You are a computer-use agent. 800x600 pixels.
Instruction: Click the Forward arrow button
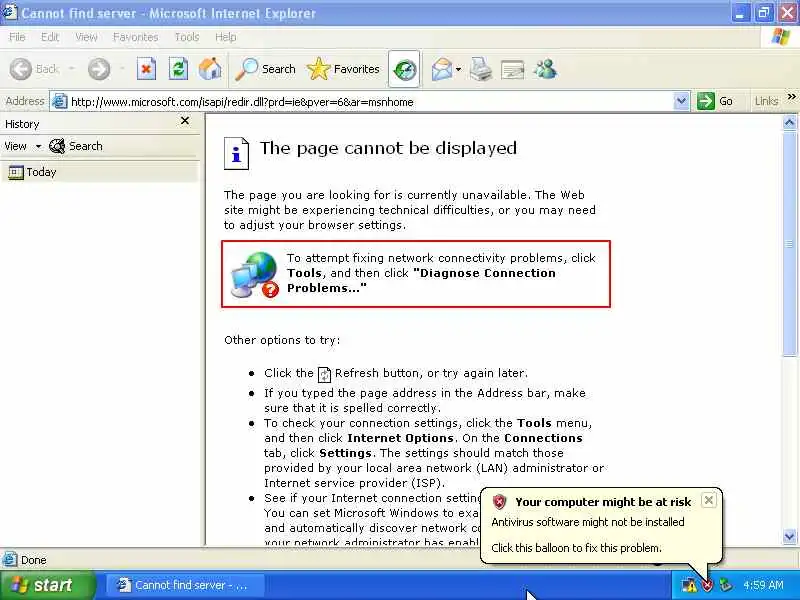pyautogui.click(x=98, y=69)
